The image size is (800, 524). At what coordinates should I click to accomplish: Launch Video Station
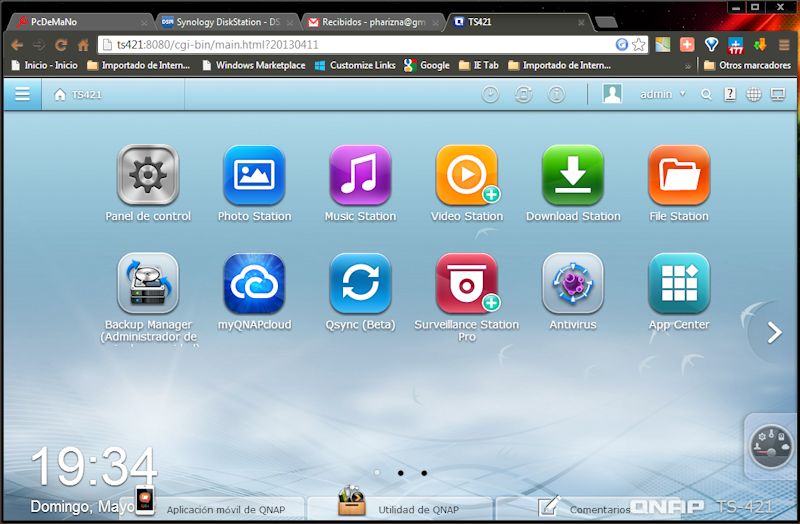(467, 175)
